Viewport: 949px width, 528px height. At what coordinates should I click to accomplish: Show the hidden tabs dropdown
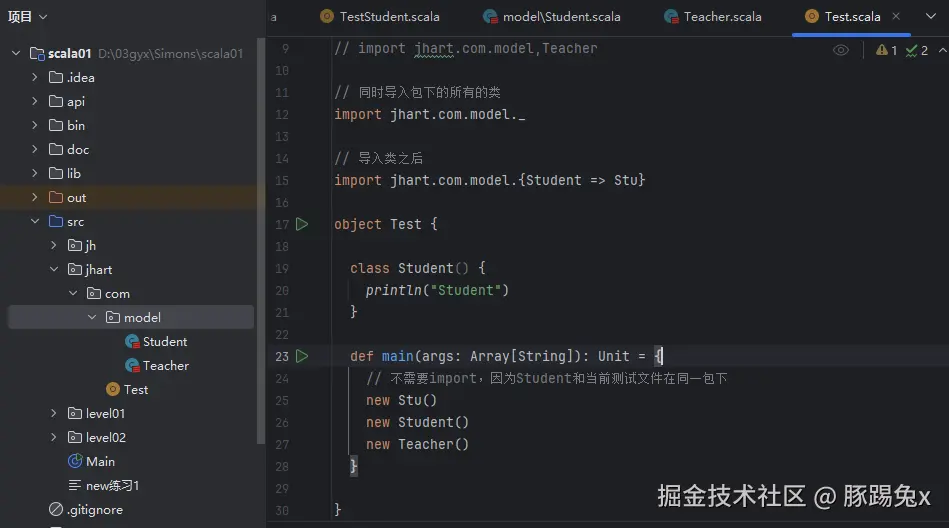point(931,16)
